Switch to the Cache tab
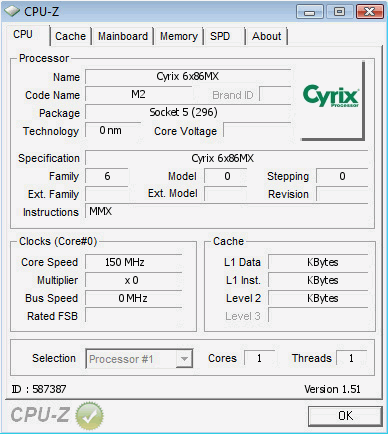Viewport: 388px width, 434px height. point(70,36)
